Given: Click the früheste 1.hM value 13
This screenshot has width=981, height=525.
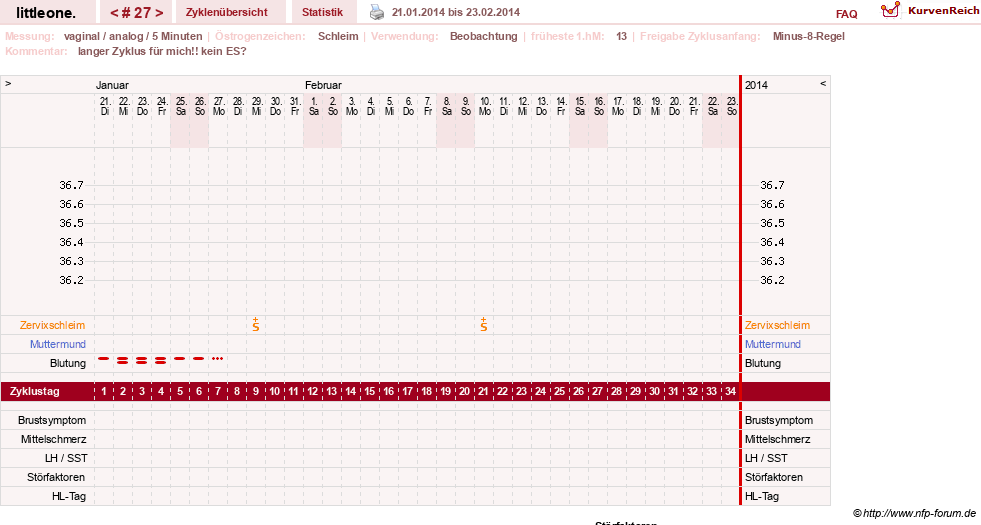Looking at the screenshot, I should pos(621,36).
